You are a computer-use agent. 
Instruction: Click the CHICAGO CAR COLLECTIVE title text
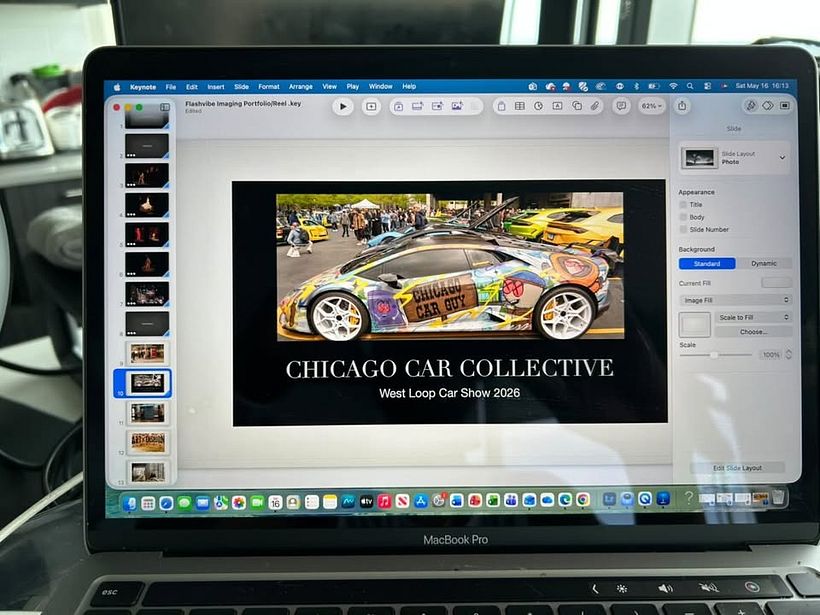point(449,368)
